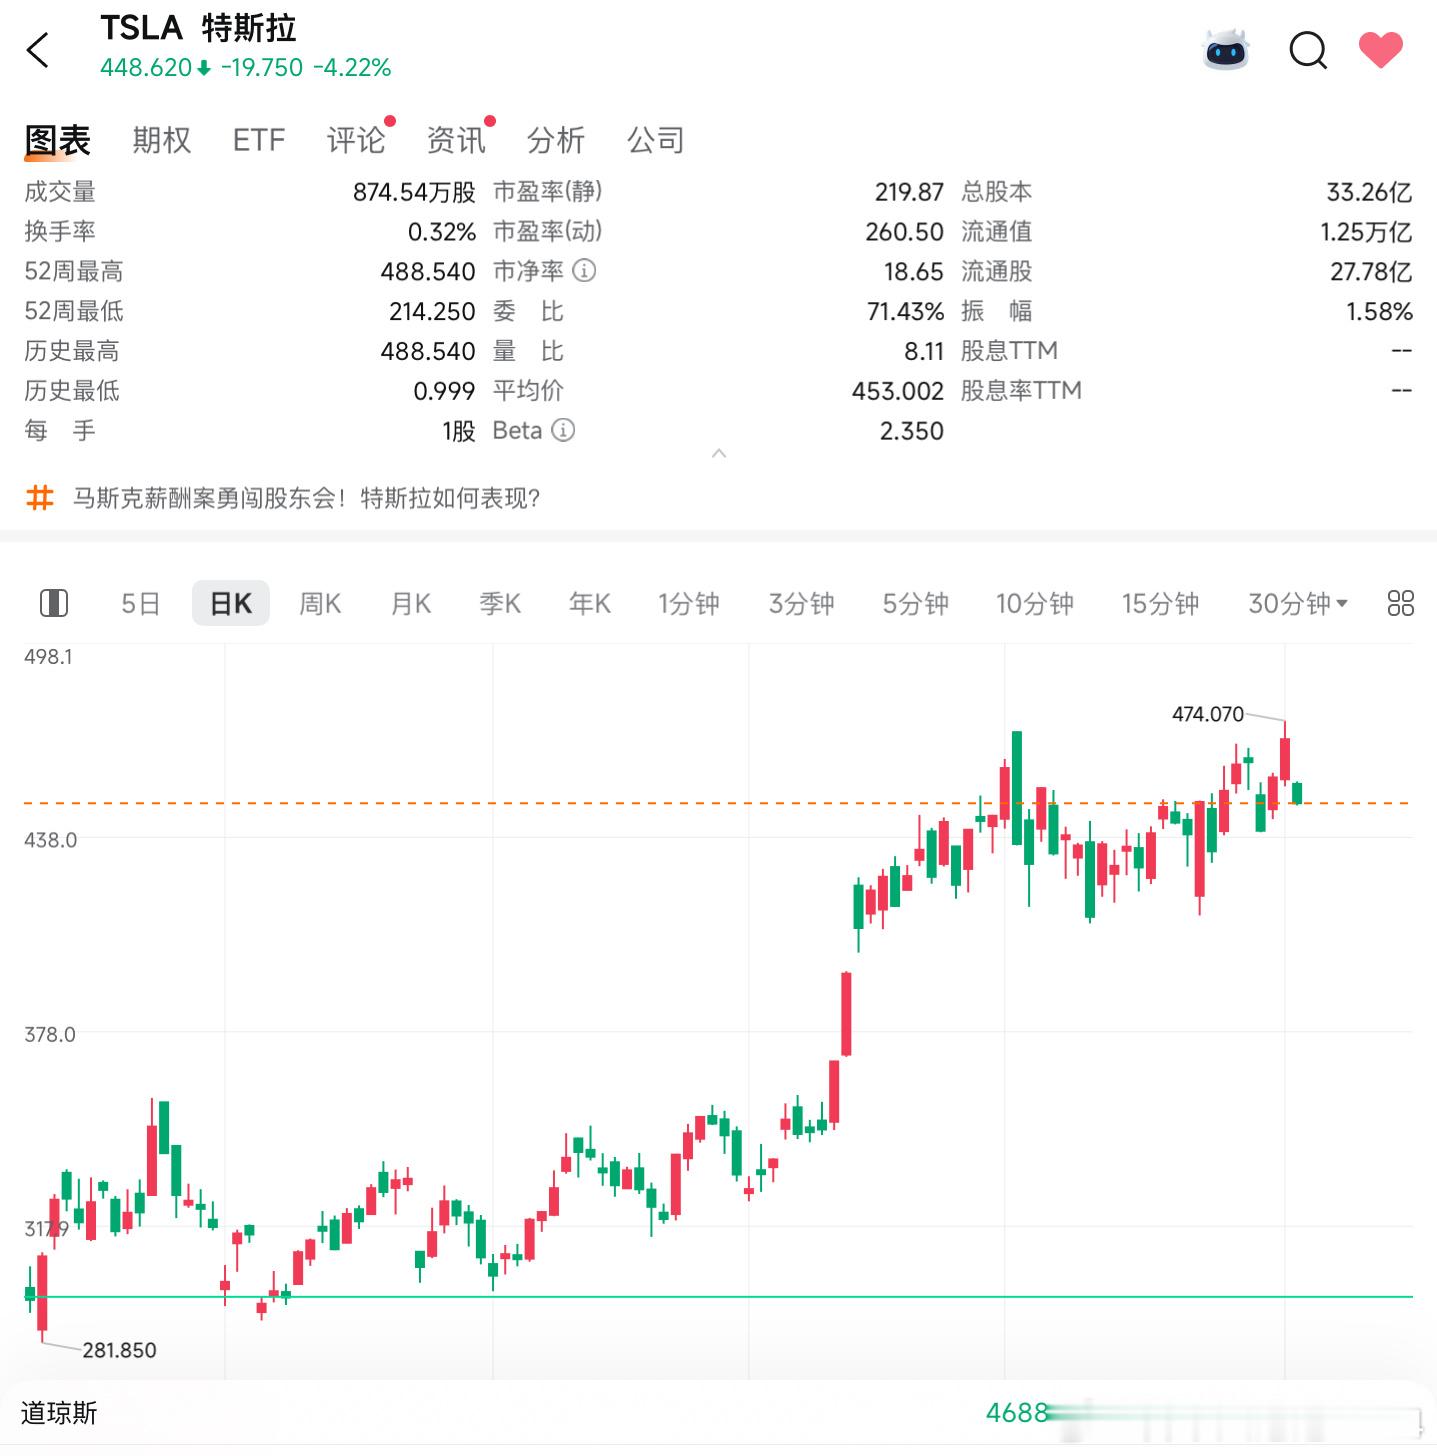Select the 季K chart period
This screenshot has height=1456, width=1437.
(x=500, y=604)
